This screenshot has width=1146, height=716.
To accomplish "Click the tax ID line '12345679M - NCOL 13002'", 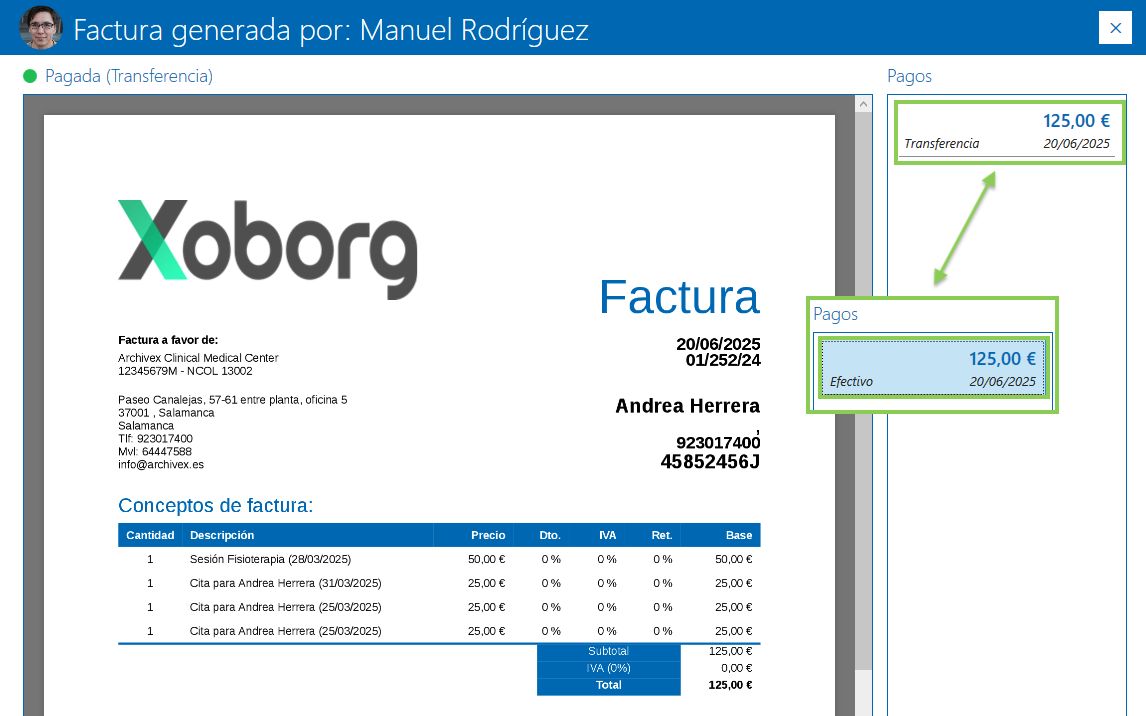I will (185, 371).
